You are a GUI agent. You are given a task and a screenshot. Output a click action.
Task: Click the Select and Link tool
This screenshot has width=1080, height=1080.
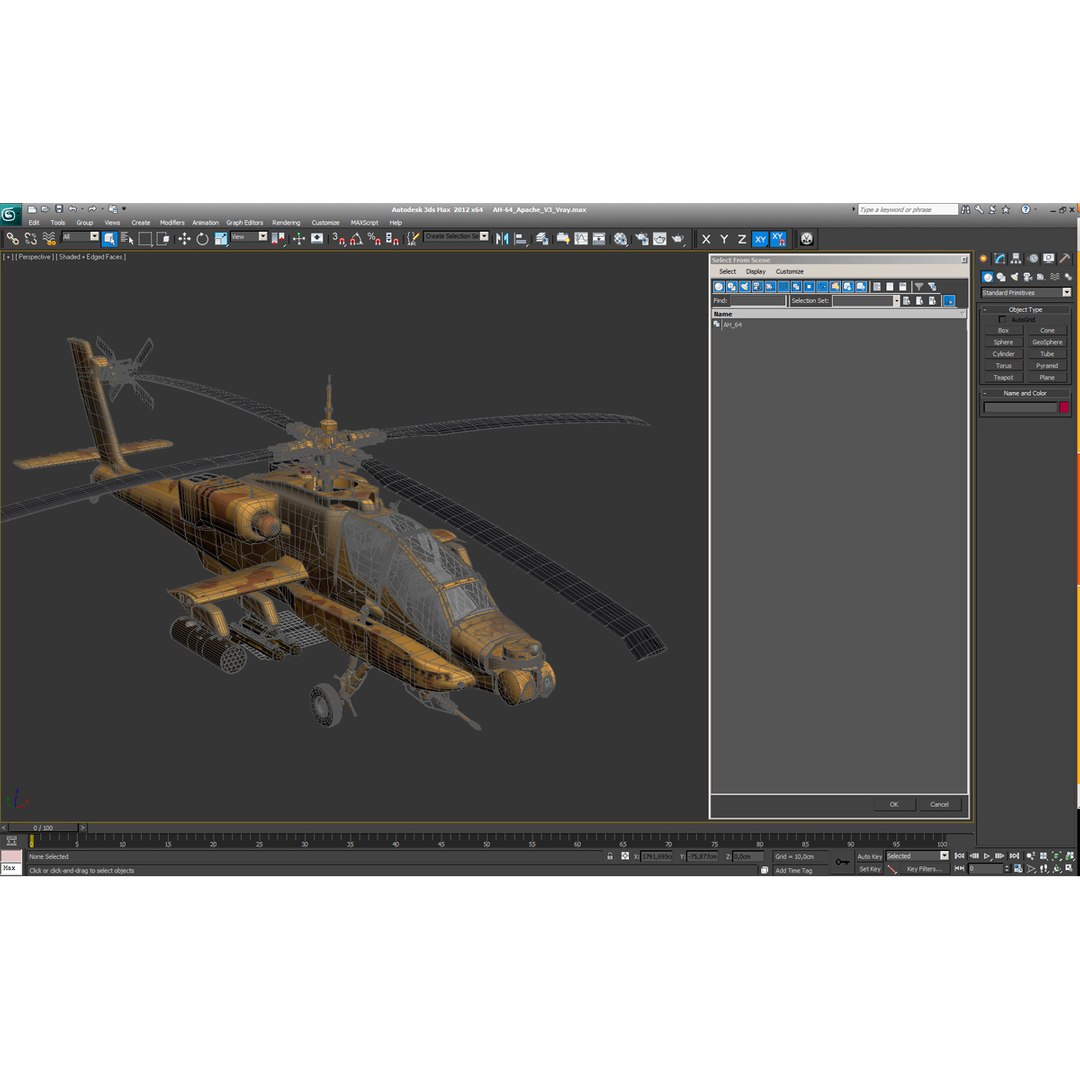[x=12, y=239]
